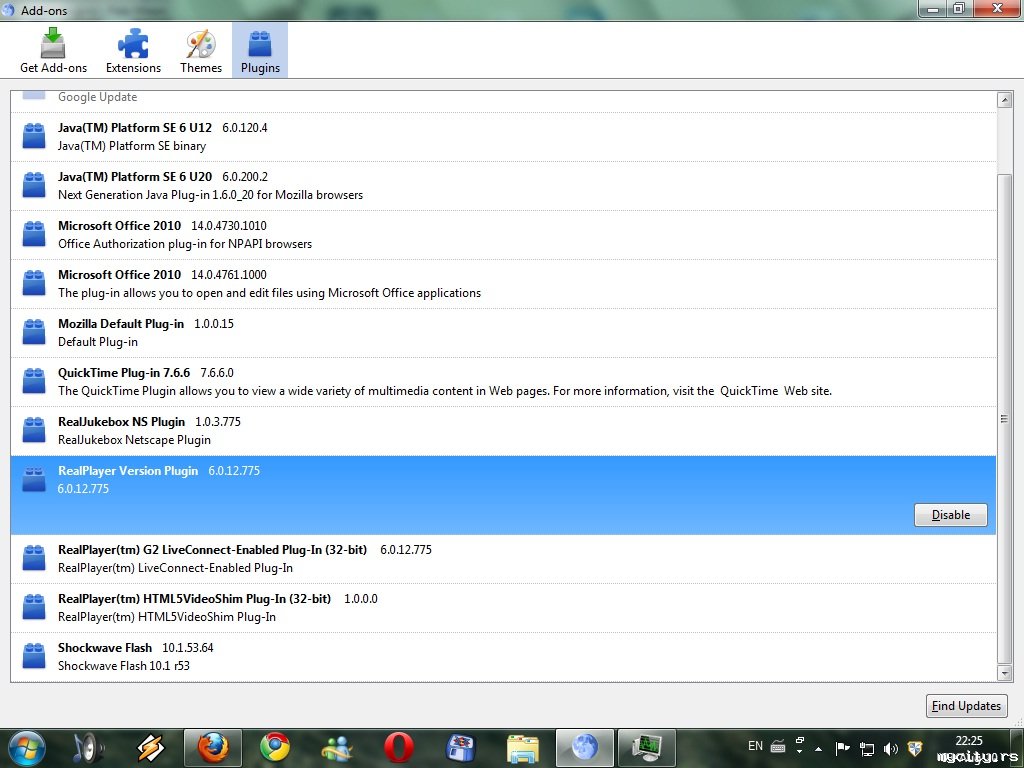Click the scrollbar up arrow
1024x768 pixels.
1004,100
